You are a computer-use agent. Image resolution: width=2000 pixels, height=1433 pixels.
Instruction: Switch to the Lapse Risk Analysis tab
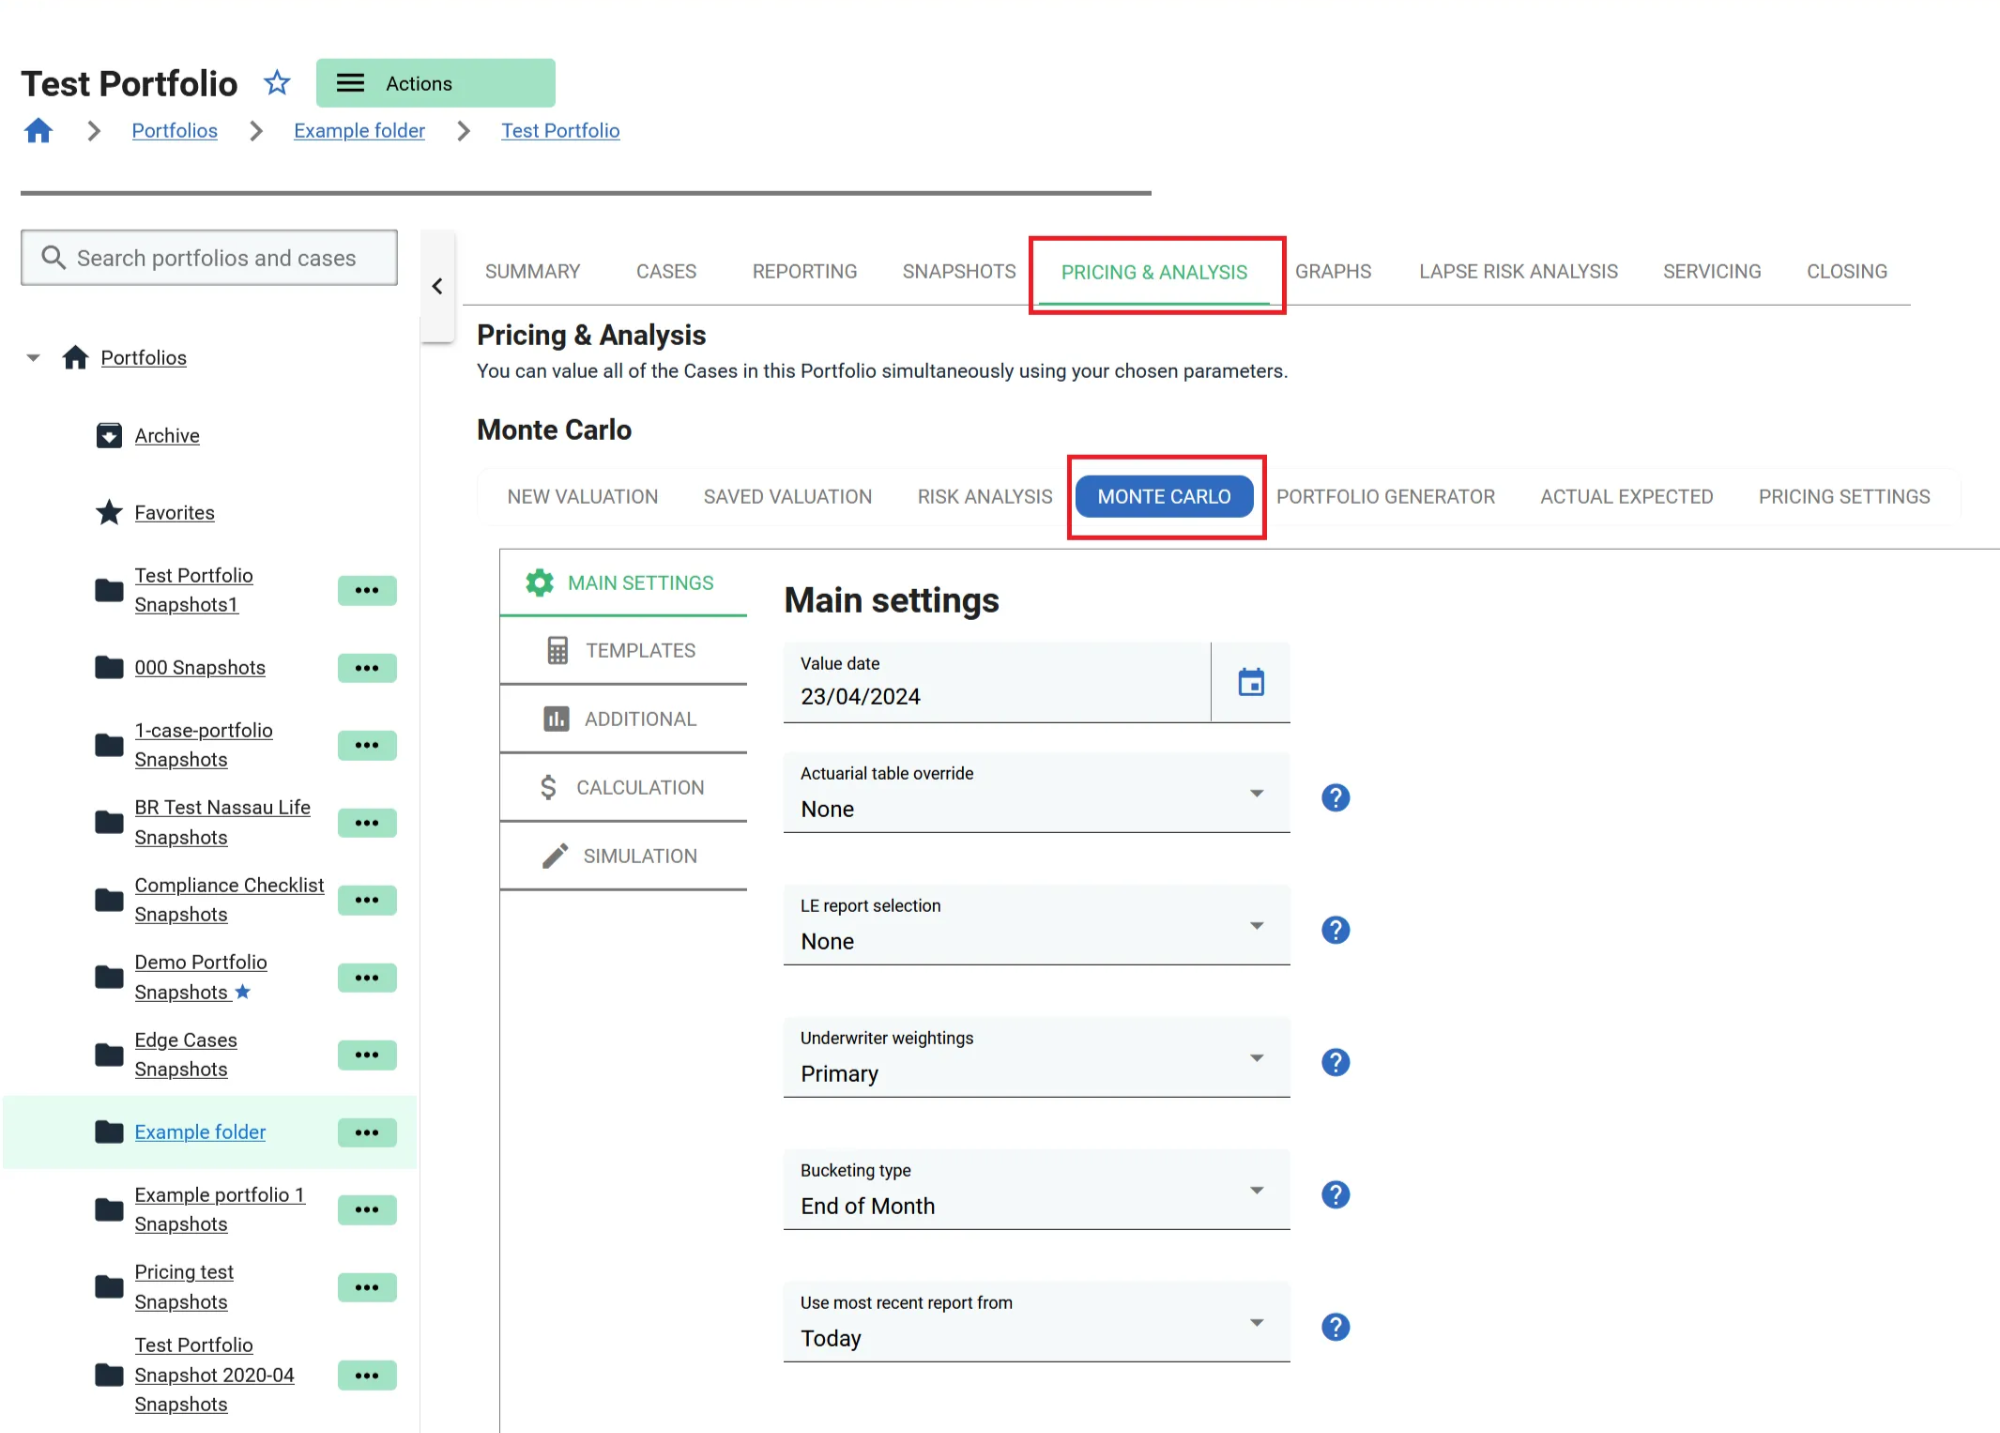(1517, 272)
